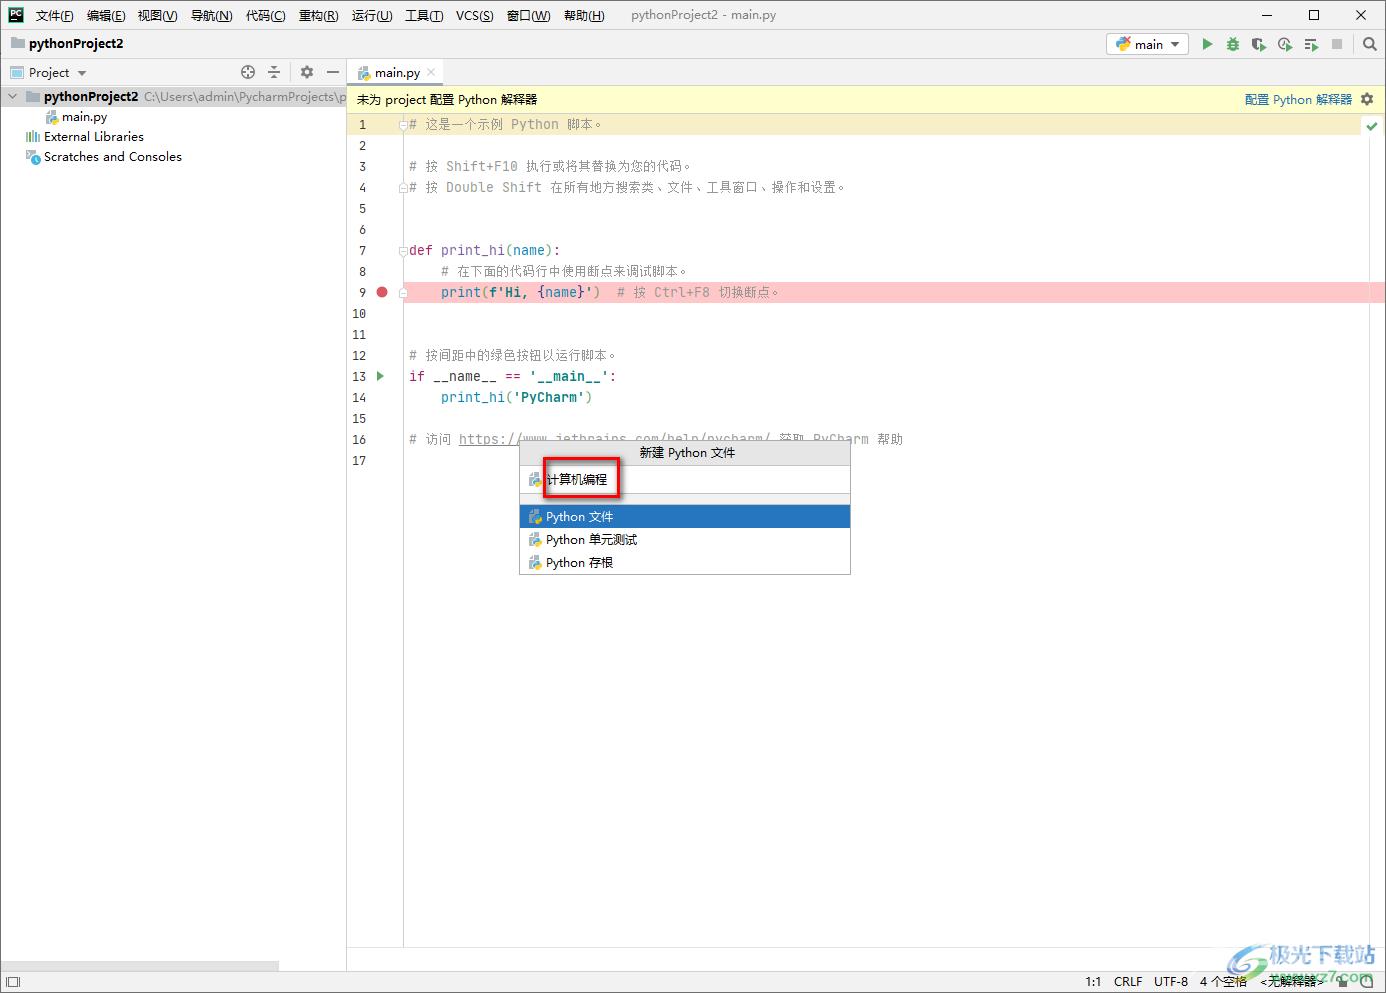The width and height of the screenshot is (1386, 993).
Task: Click the tool window toggle icon in bottom-left corner
Action: [x=13, y=982]
